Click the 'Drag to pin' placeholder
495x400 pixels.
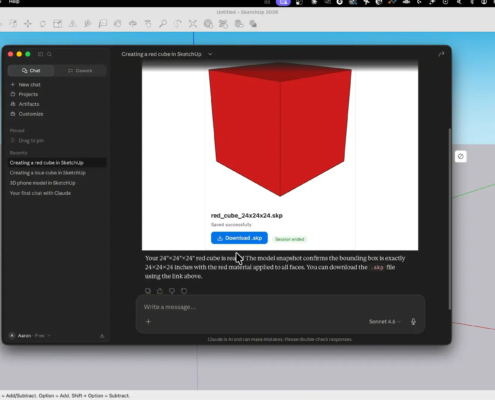tap(31, 140)
